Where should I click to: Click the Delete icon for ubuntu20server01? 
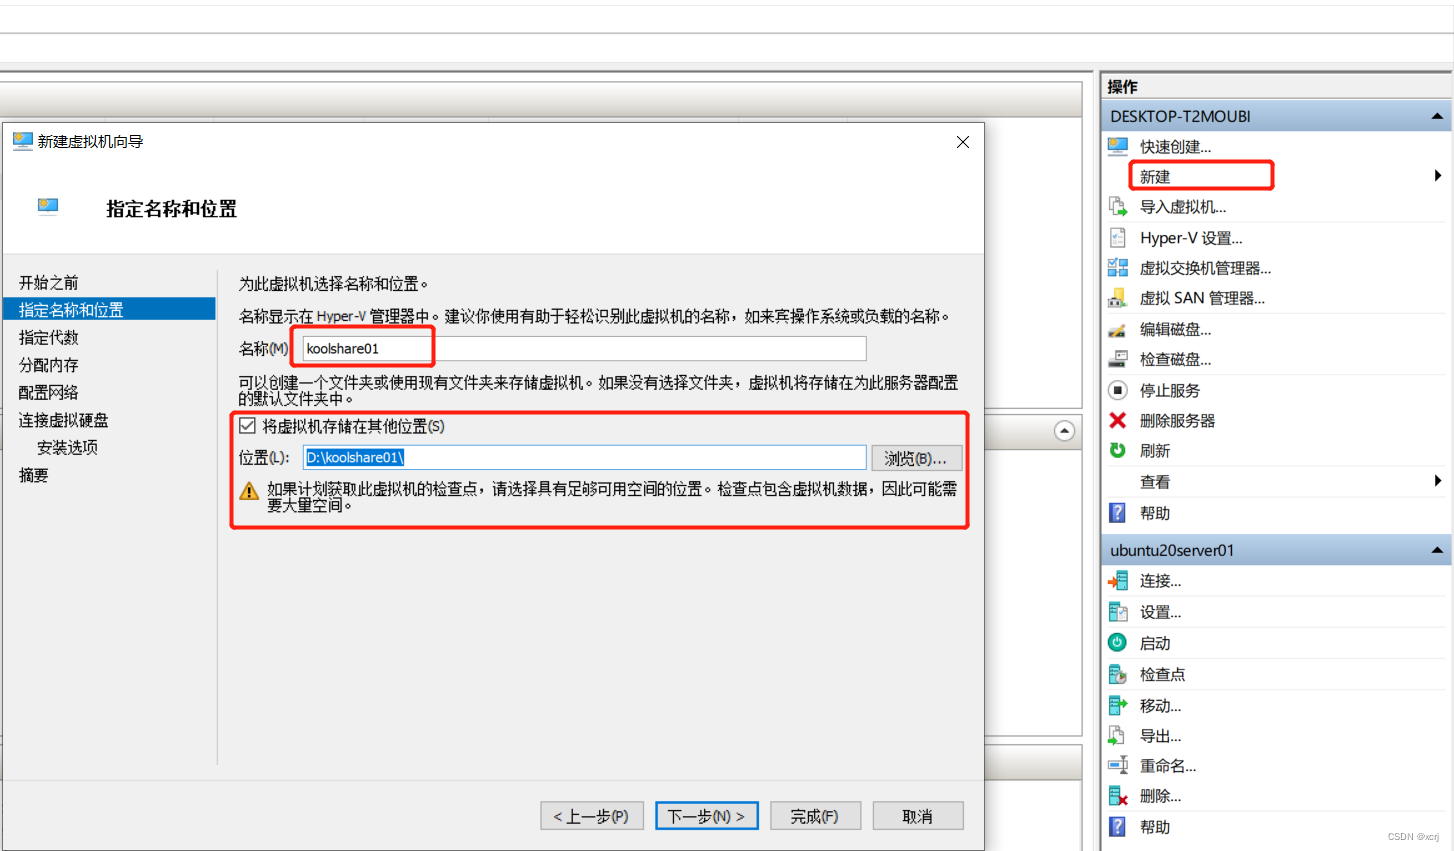click(x=1118, y=796)
